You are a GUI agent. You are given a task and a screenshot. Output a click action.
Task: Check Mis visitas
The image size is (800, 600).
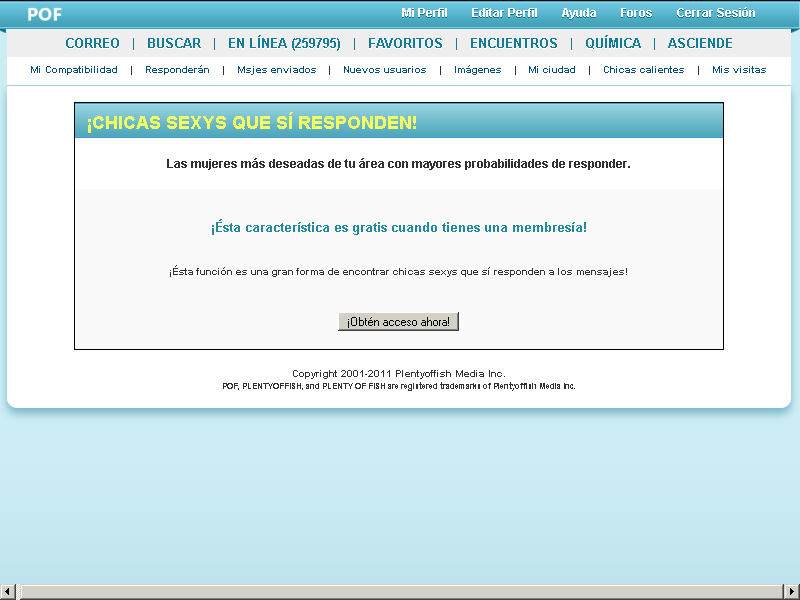click(x=739, y=70)
